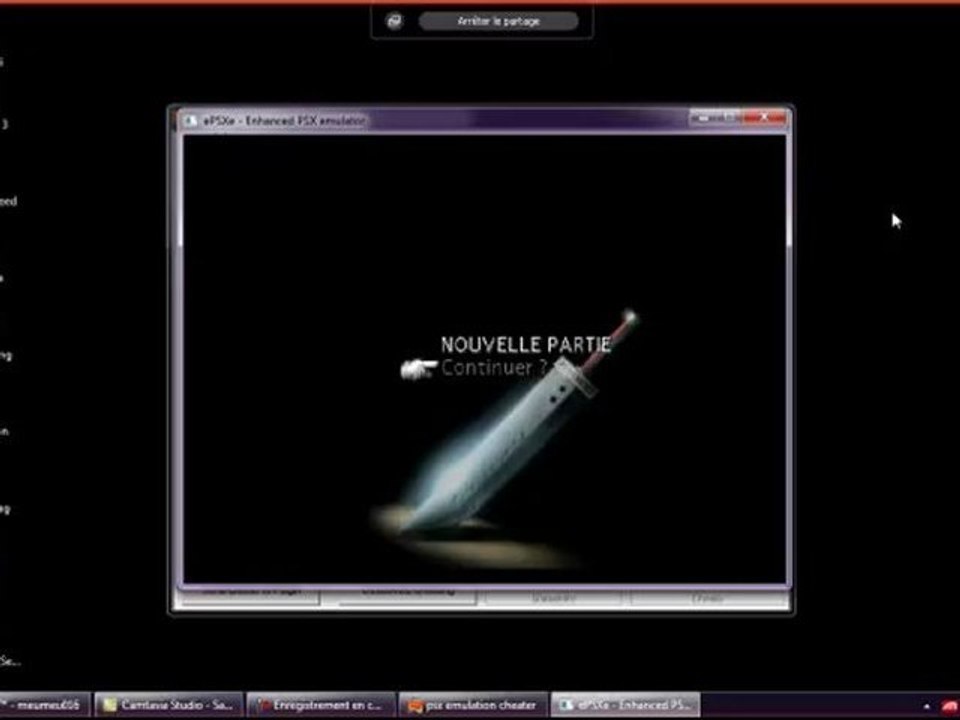Viewport: 960px width, 720px height.
Task: Minimize the ePSXe emulator window
Action: pyautogui.click(x=702, y=118)
